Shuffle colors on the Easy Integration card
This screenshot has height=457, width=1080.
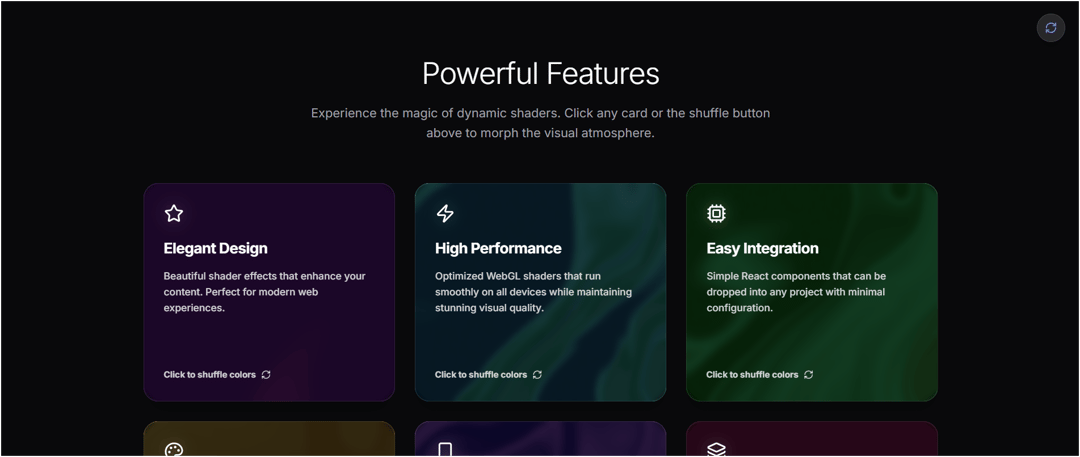[x=760, y=374]
